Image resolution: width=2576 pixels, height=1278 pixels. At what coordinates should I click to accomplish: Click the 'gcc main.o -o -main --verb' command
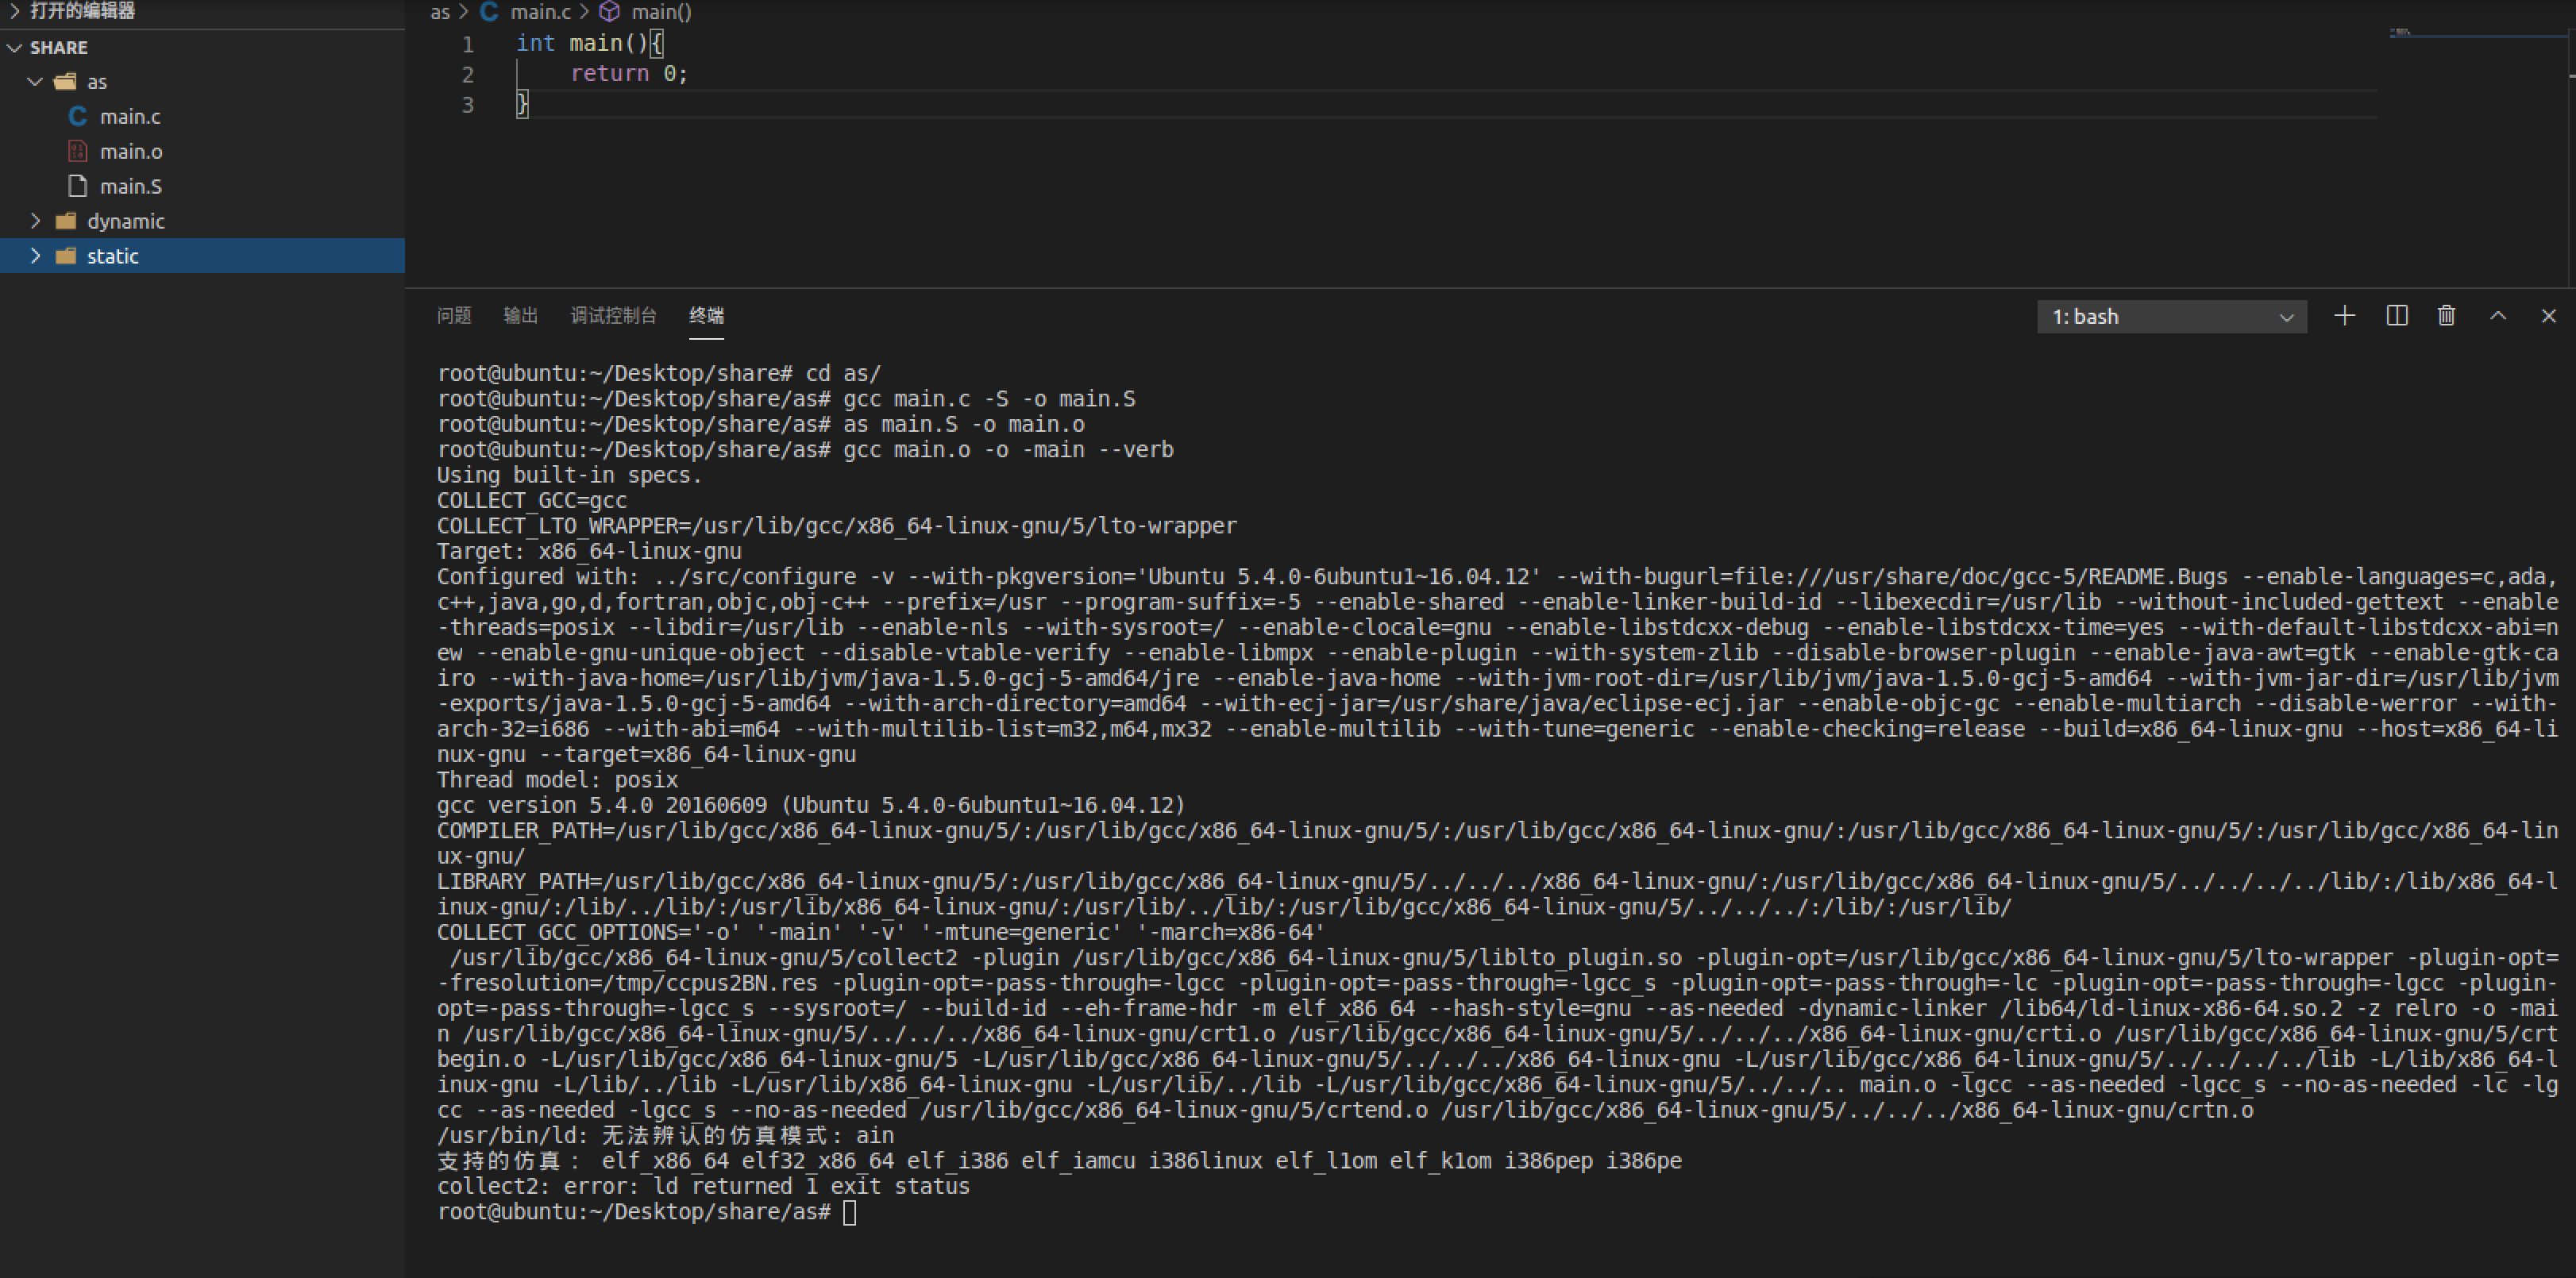pyautogui.click(x=1008, y=450)
